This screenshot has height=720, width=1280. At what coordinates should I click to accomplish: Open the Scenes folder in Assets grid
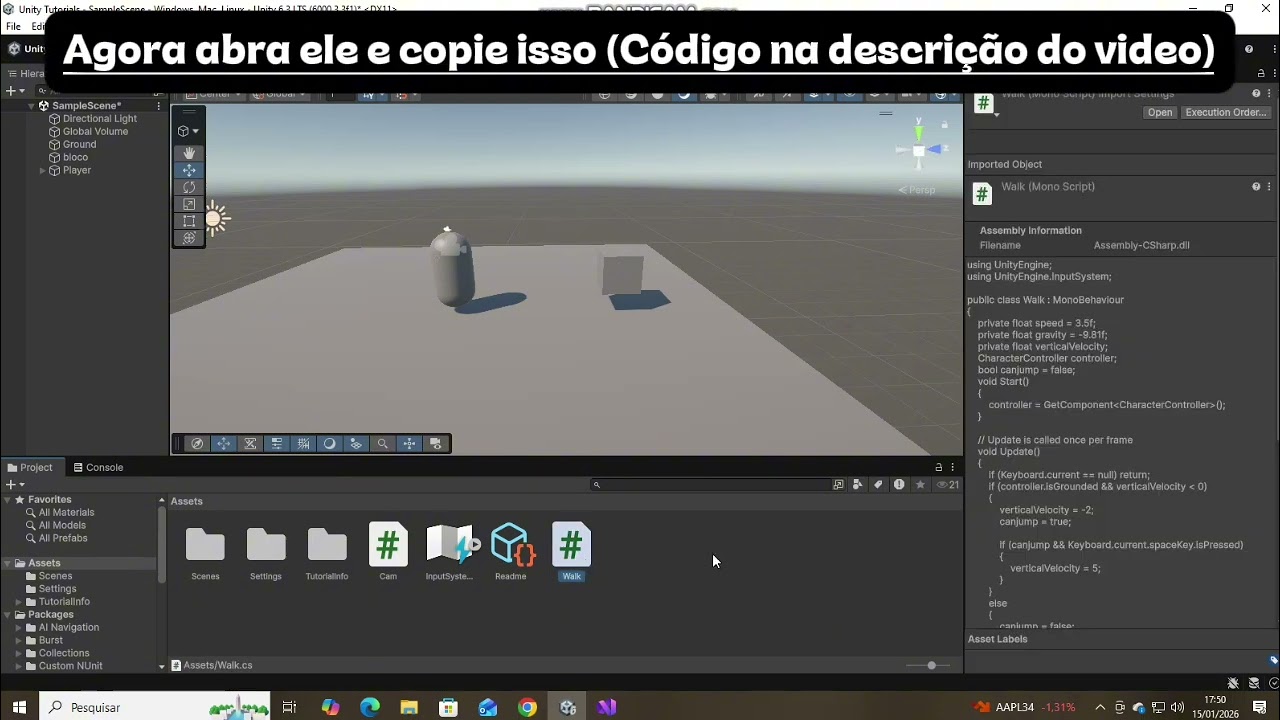205,551
